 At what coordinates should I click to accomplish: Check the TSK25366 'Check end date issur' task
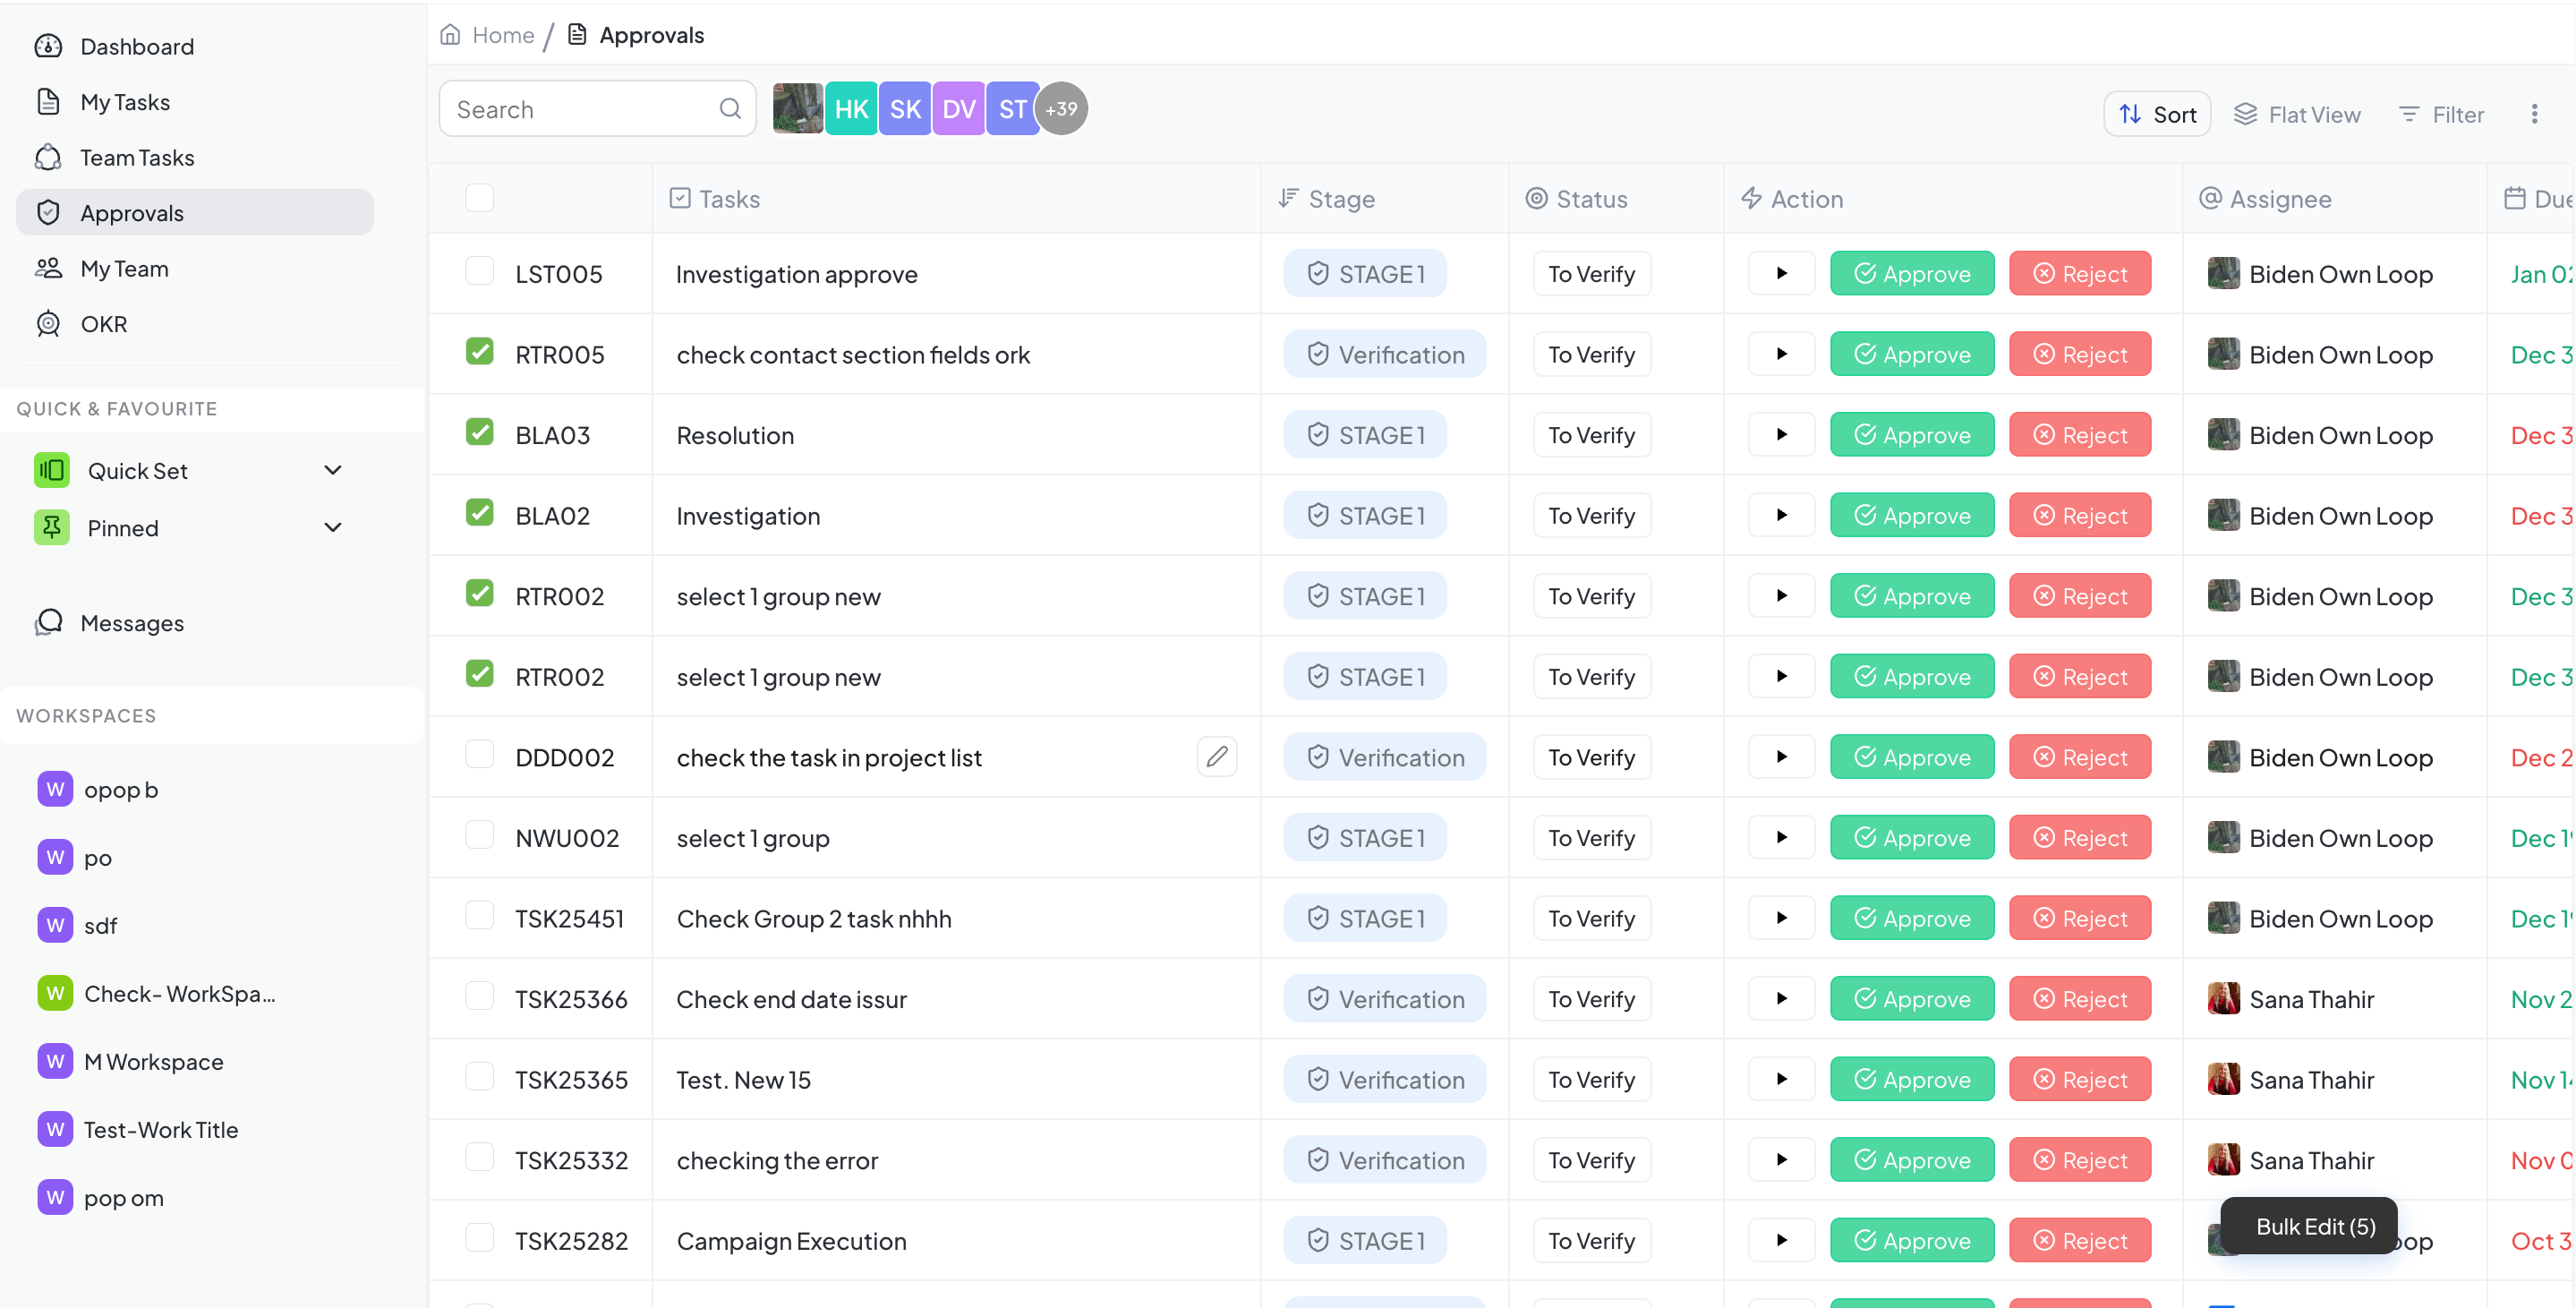pos(480,995)
